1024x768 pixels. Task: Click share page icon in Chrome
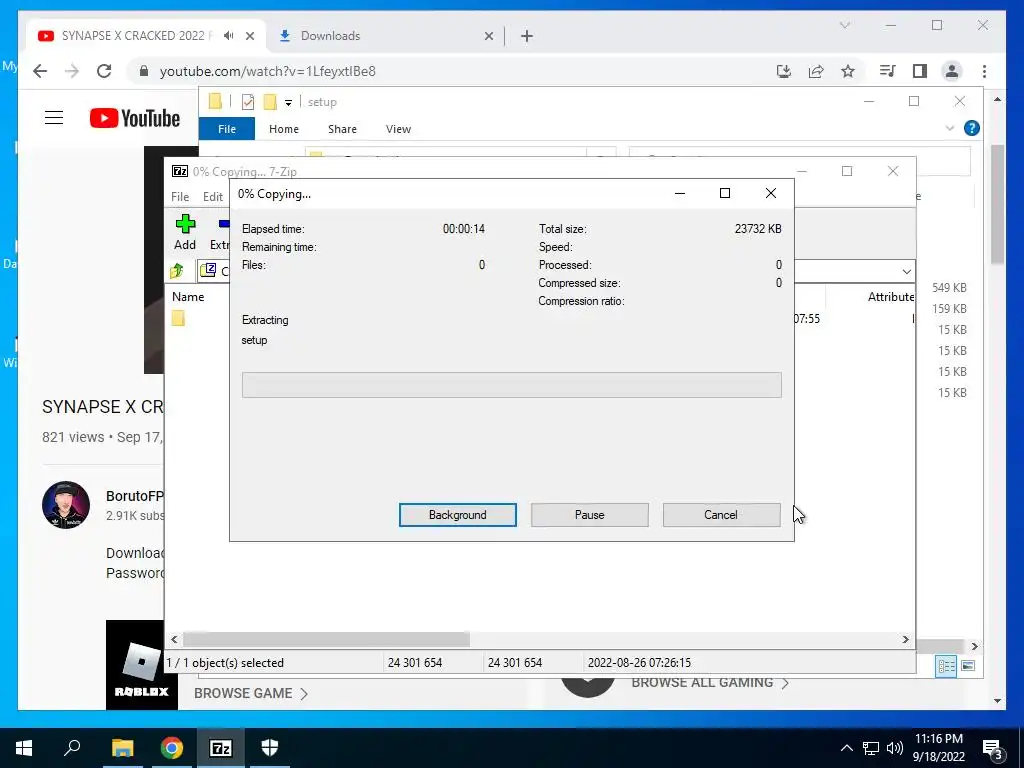816,71
